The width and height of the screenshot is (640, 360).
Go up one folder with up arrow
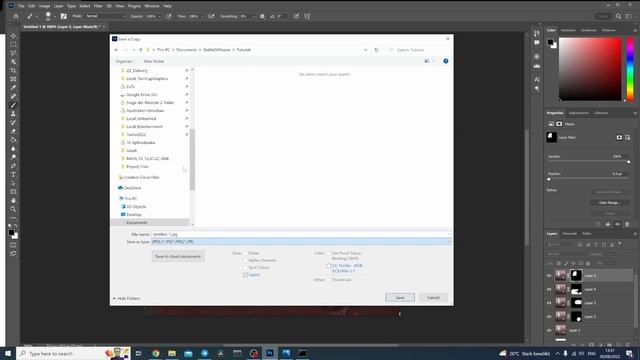(x=141, y=50)
